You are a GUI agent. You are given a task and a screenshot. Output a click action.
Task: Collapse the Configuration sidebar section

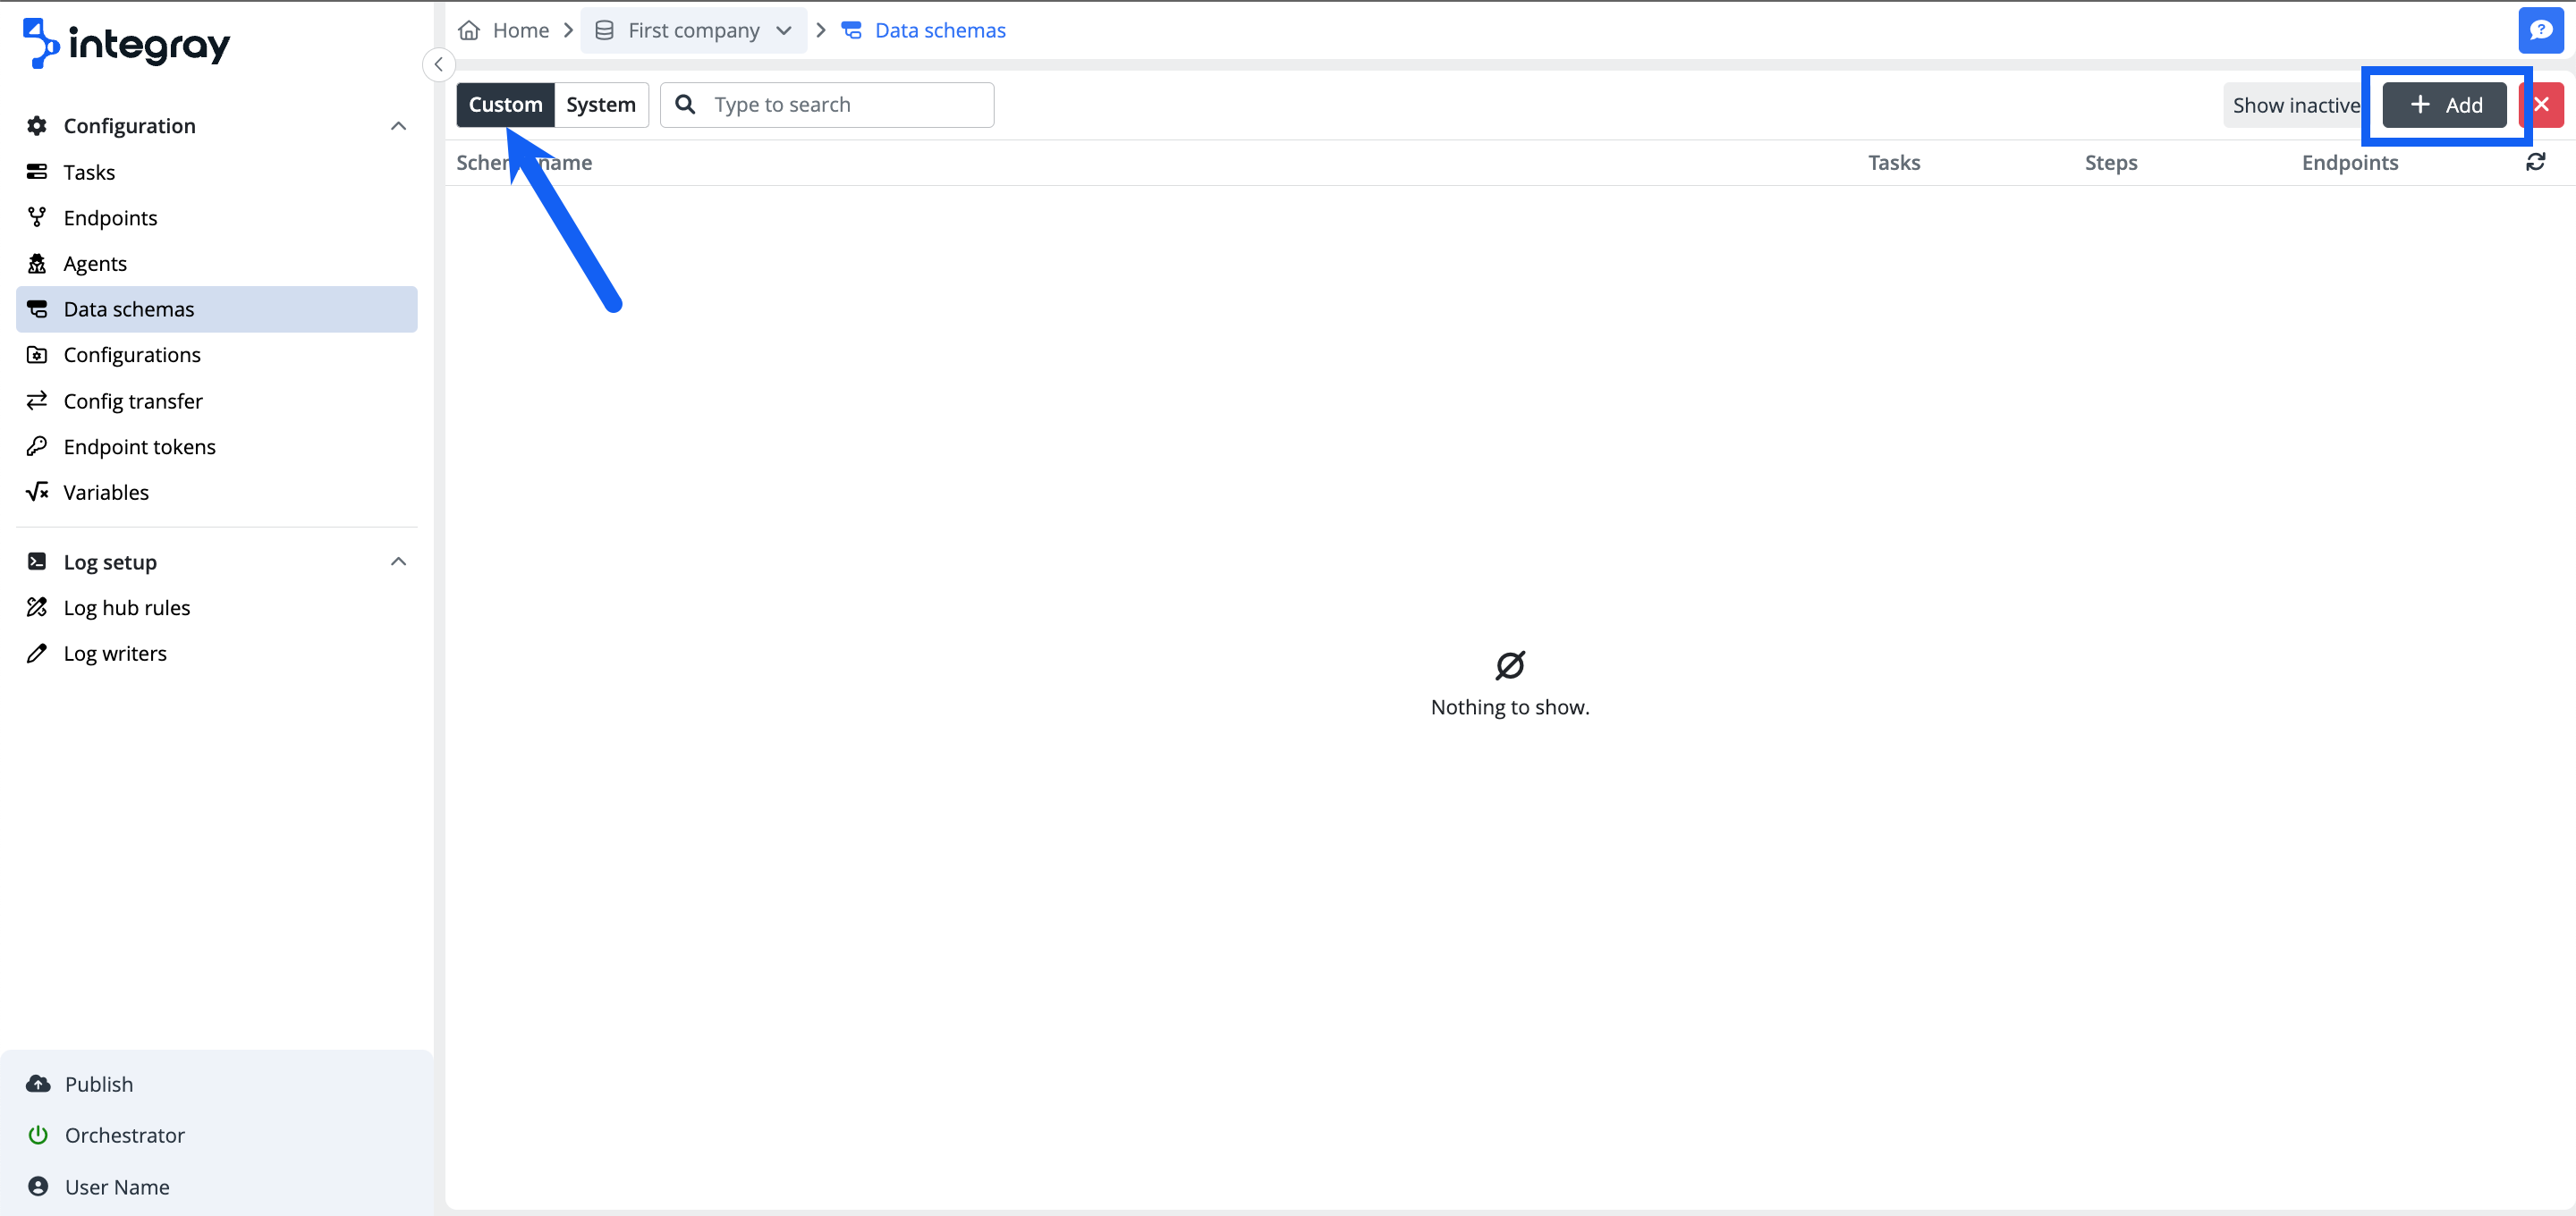(x=398, y=125)
